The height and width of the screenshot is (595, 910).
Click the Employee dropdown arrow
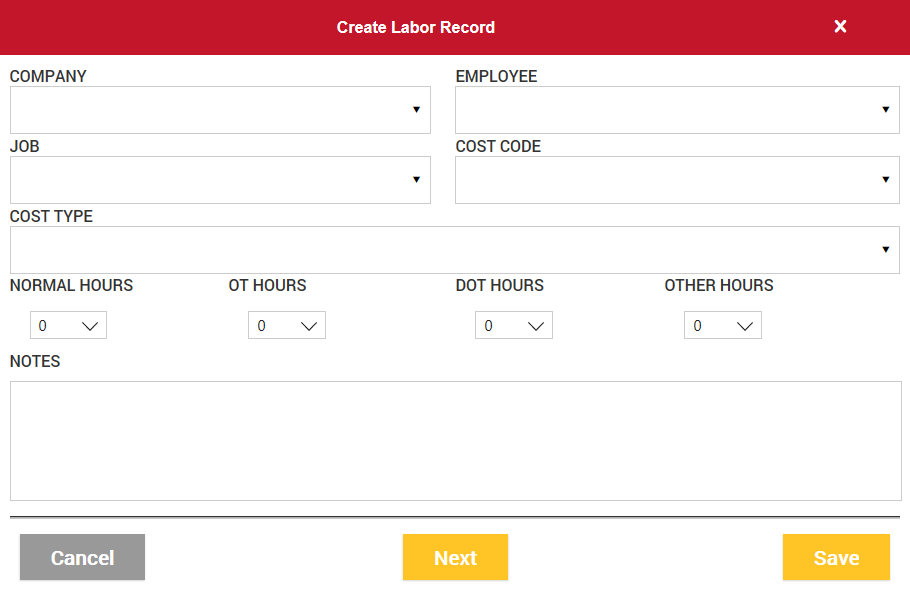(x=885, y=110)
